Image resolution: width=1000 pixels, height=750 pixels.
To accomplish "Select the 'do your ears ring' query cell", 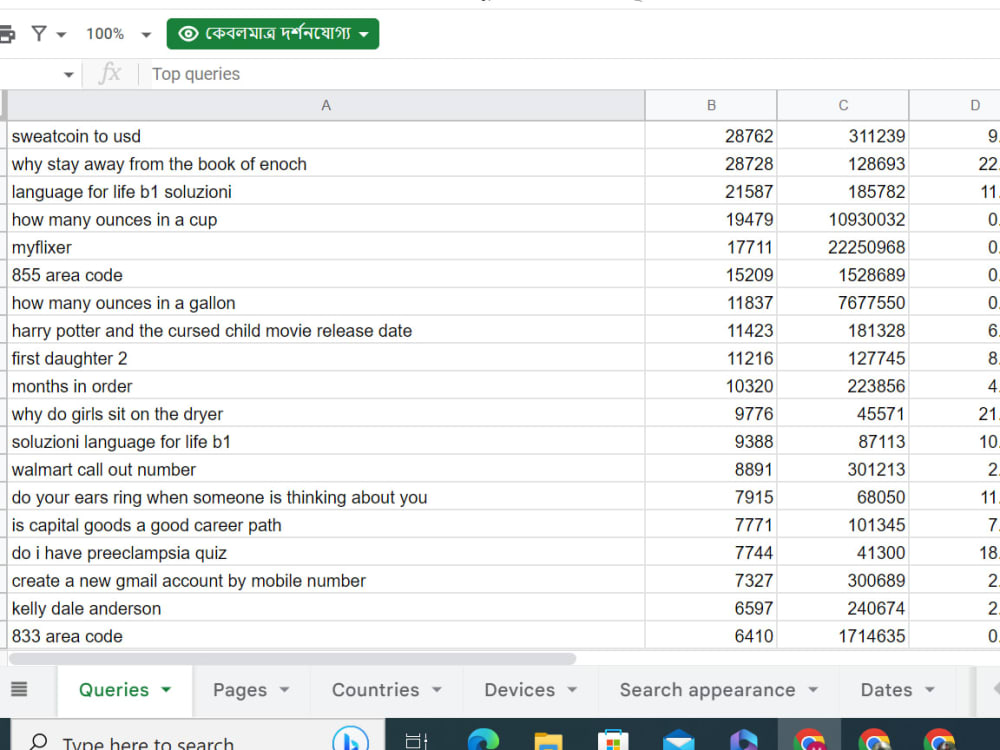I will pyautogui.click(x=326, y=497).
